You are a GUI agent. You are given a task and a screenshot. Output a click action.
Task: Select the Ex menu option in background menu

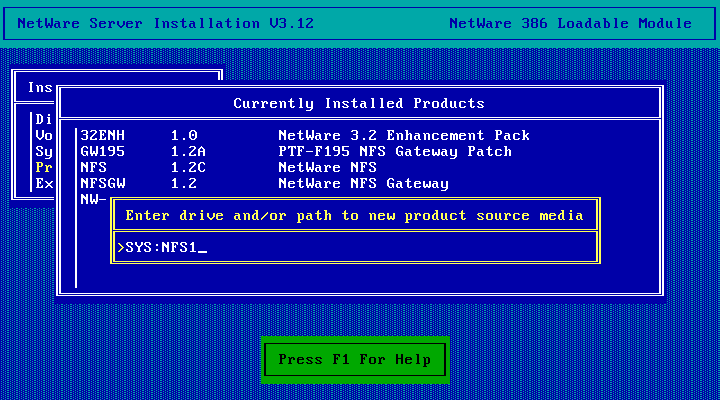(44, 184)
